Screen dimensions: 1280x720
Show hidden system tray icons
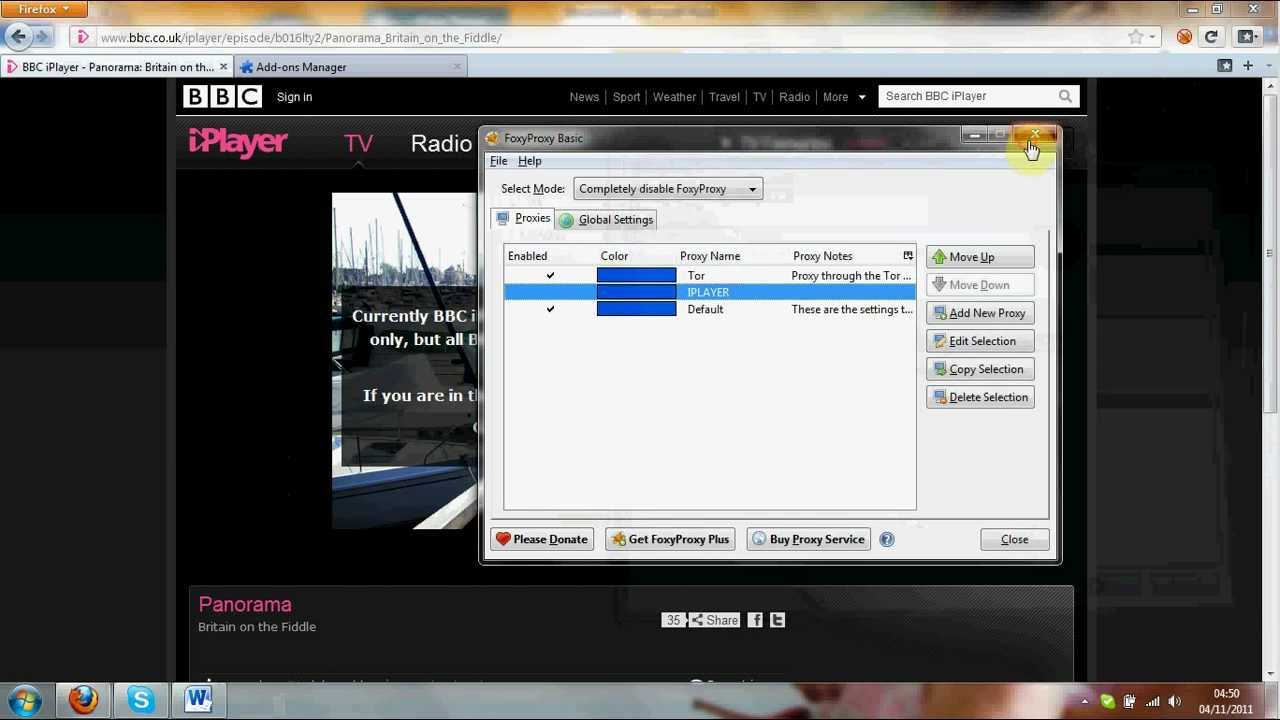(x=1086, y=702)
